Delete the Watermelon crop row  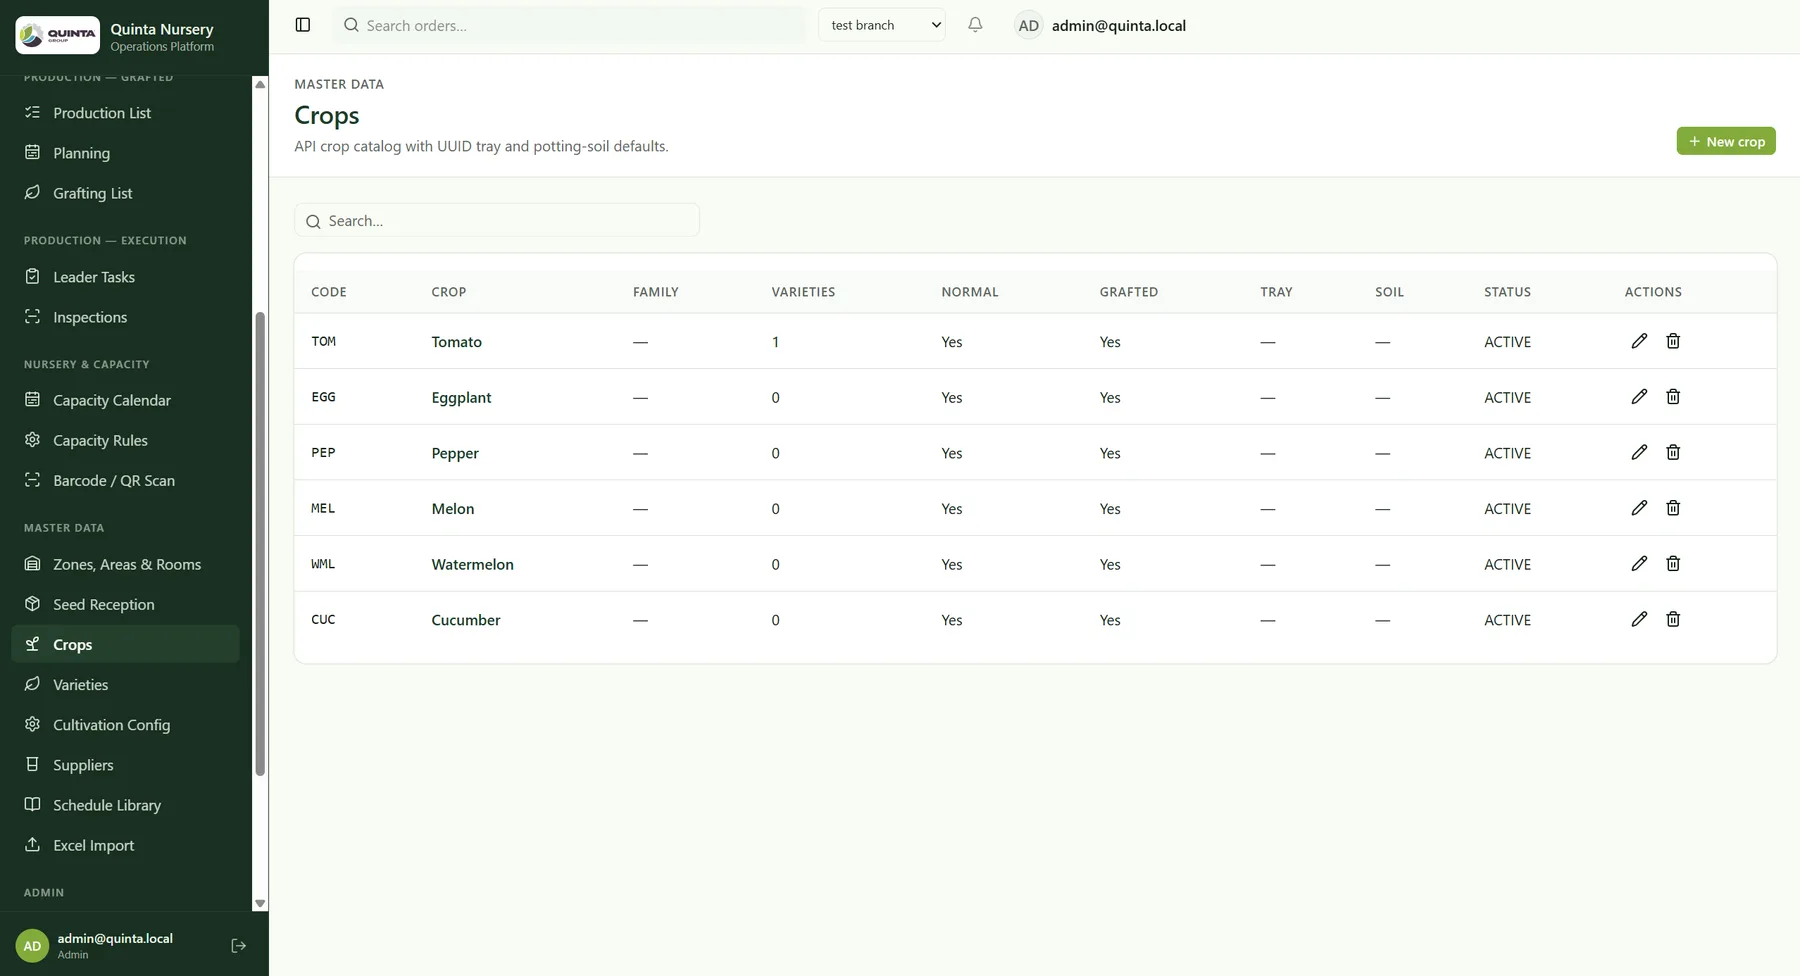tap(1673, 564)
